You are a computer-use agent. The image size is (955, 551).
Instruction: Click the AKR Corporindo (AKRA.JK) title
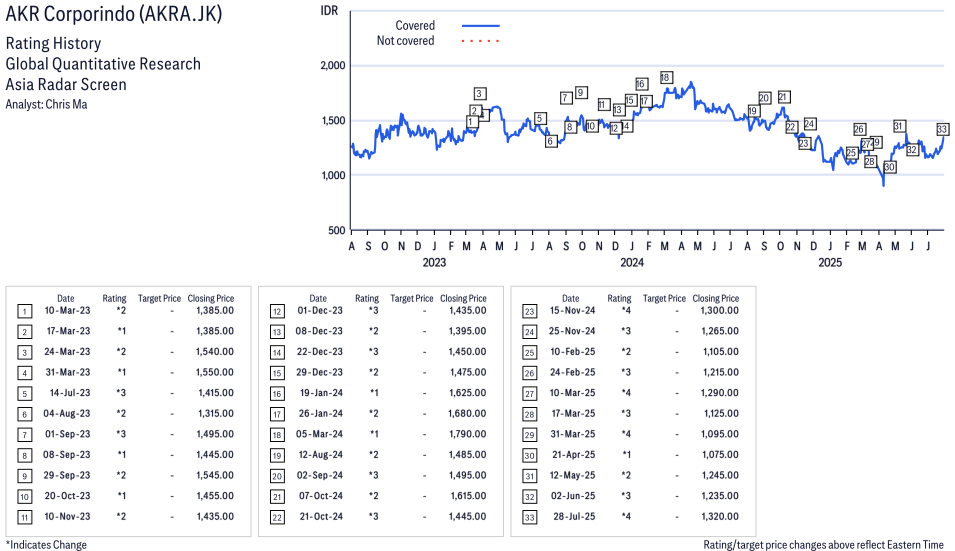click(114, 13)
